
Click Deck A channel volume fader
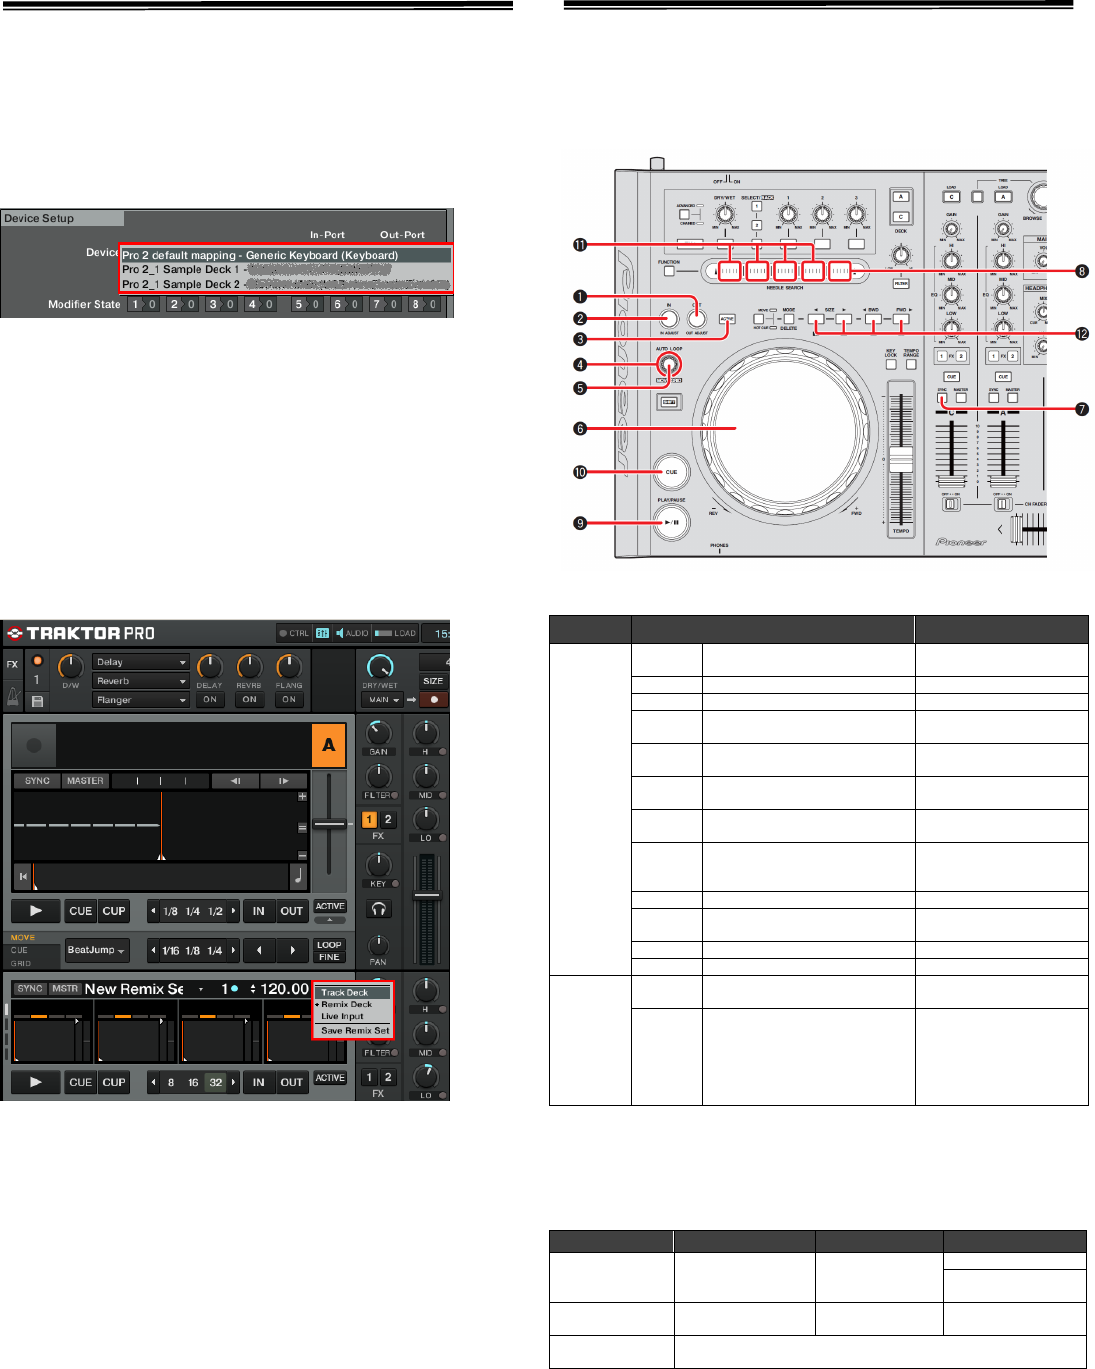pos(427,897)
